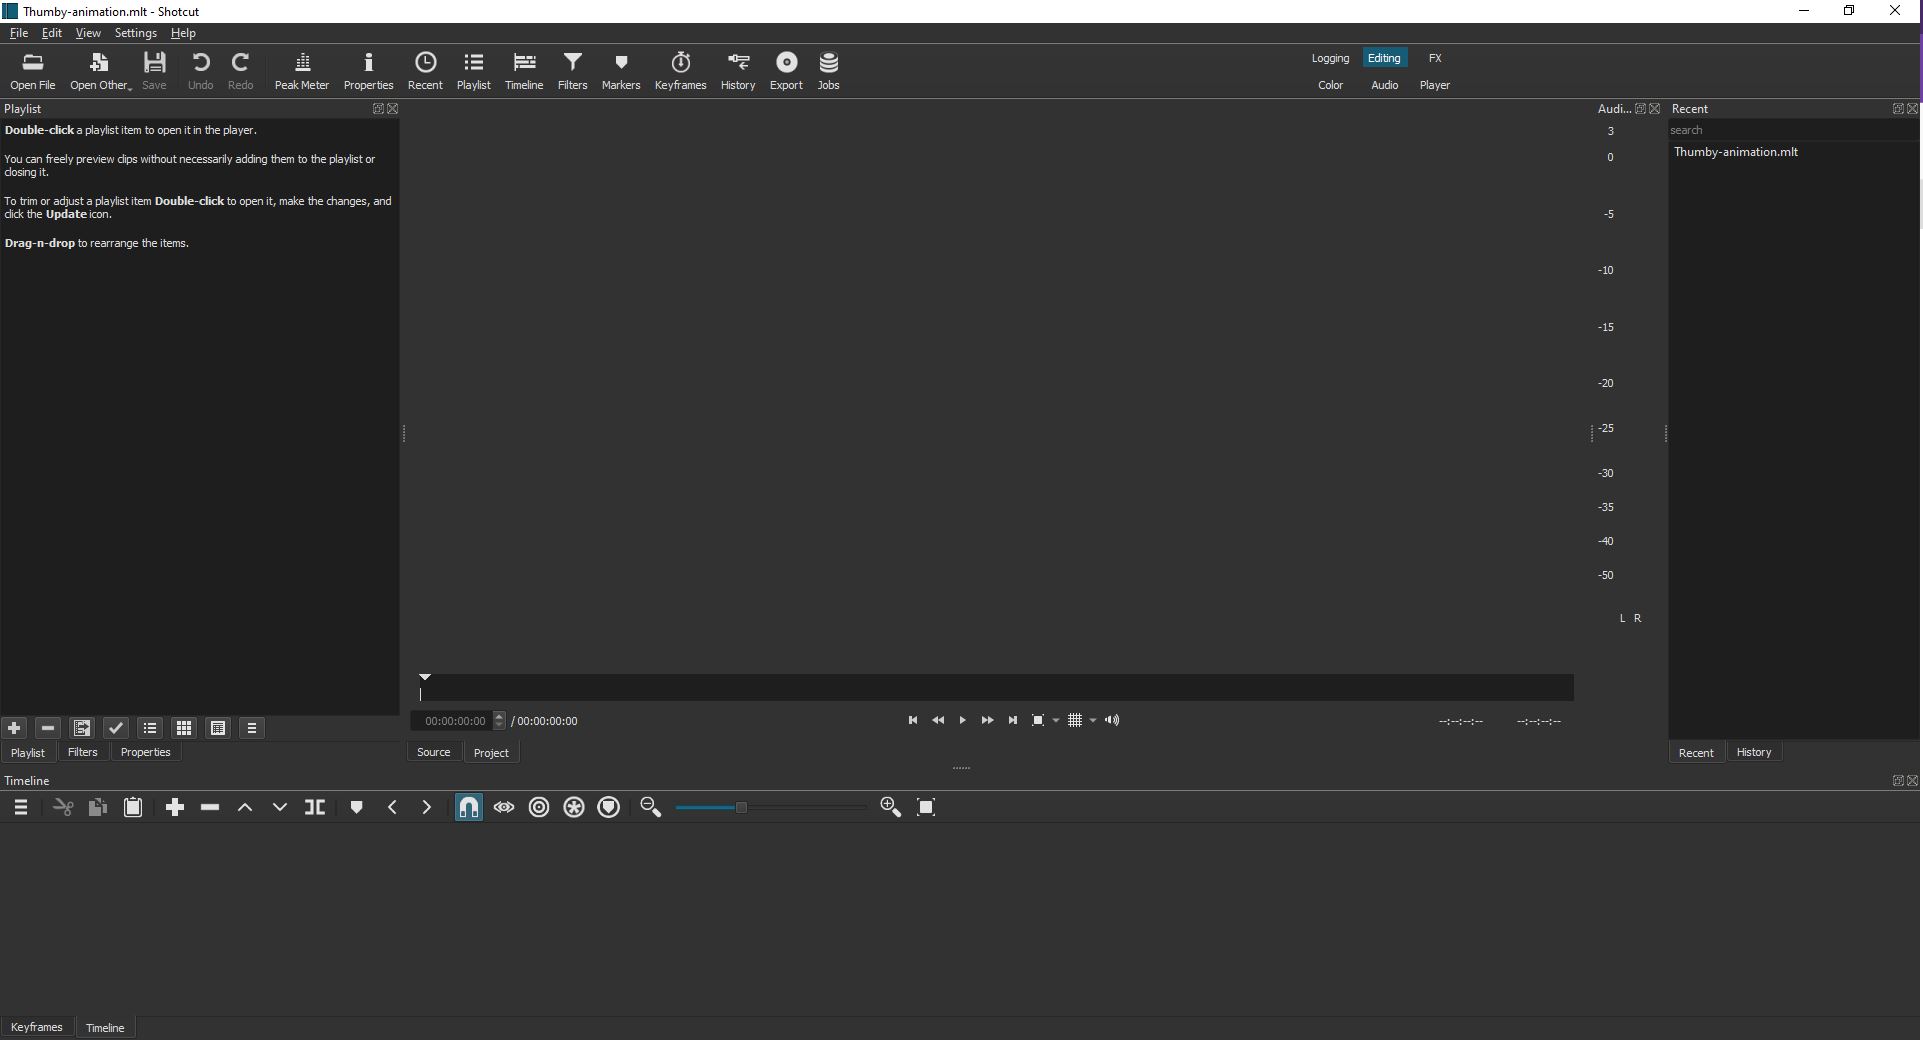Open the Peak Meter panel
The height and width of the screenshot is (1040, 1923).
pos(301,71)
